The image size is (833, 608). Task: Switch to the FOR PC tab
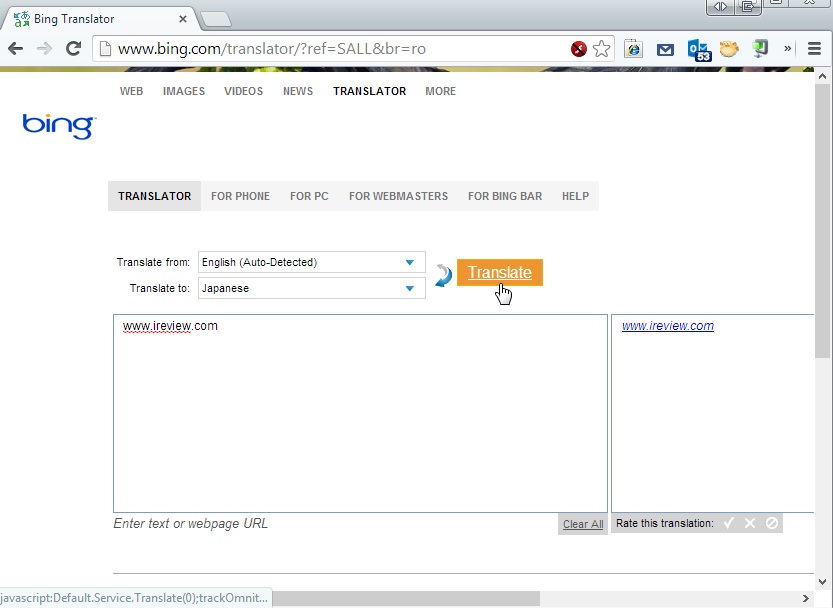(x=309, y=196)
